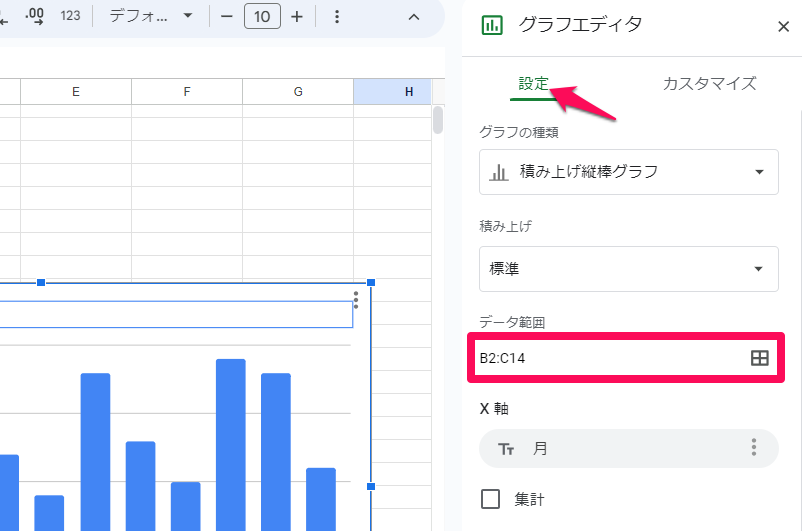This screenshot has height=531, width=802.
Task: Select column G header
Action: point(298,92)
